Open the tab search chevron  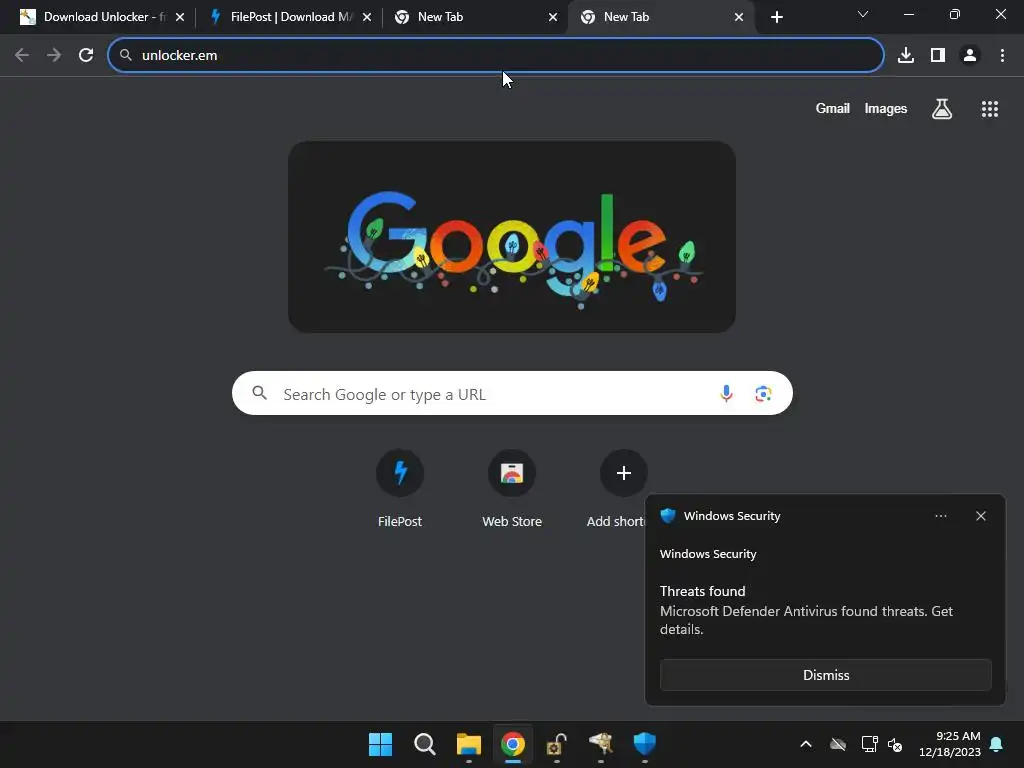pos(863,14)
